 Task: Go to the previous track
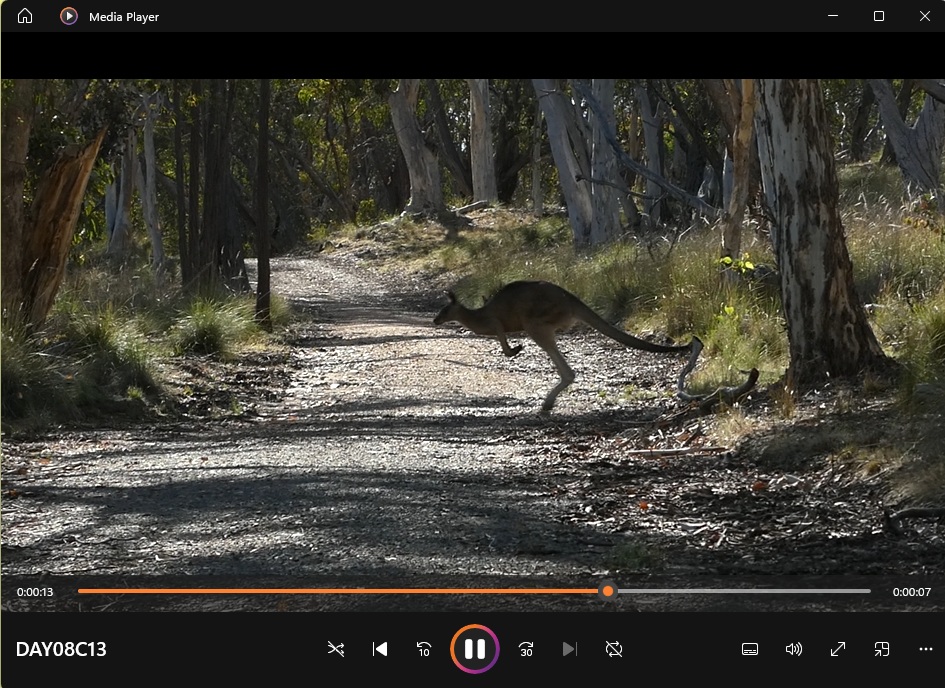[x=380, y=649]
